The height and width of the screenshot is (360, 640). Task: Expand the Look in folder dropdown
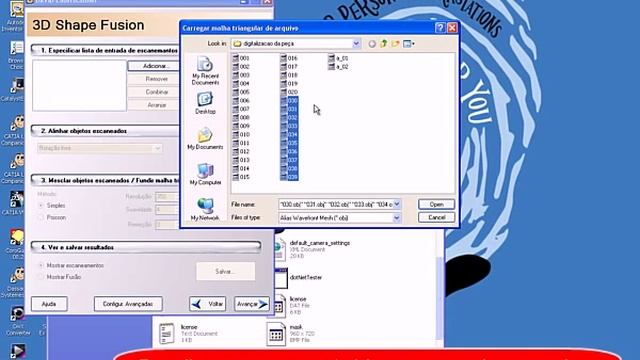pos(356,44)
